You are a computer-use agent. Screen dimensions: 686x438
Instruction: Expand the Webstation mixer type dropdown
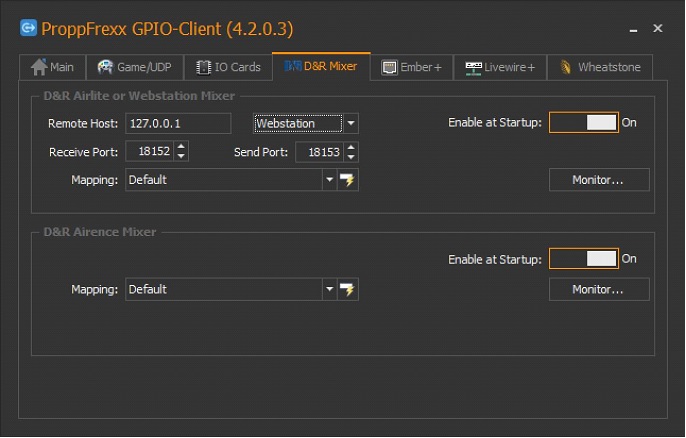pos(351,124)
